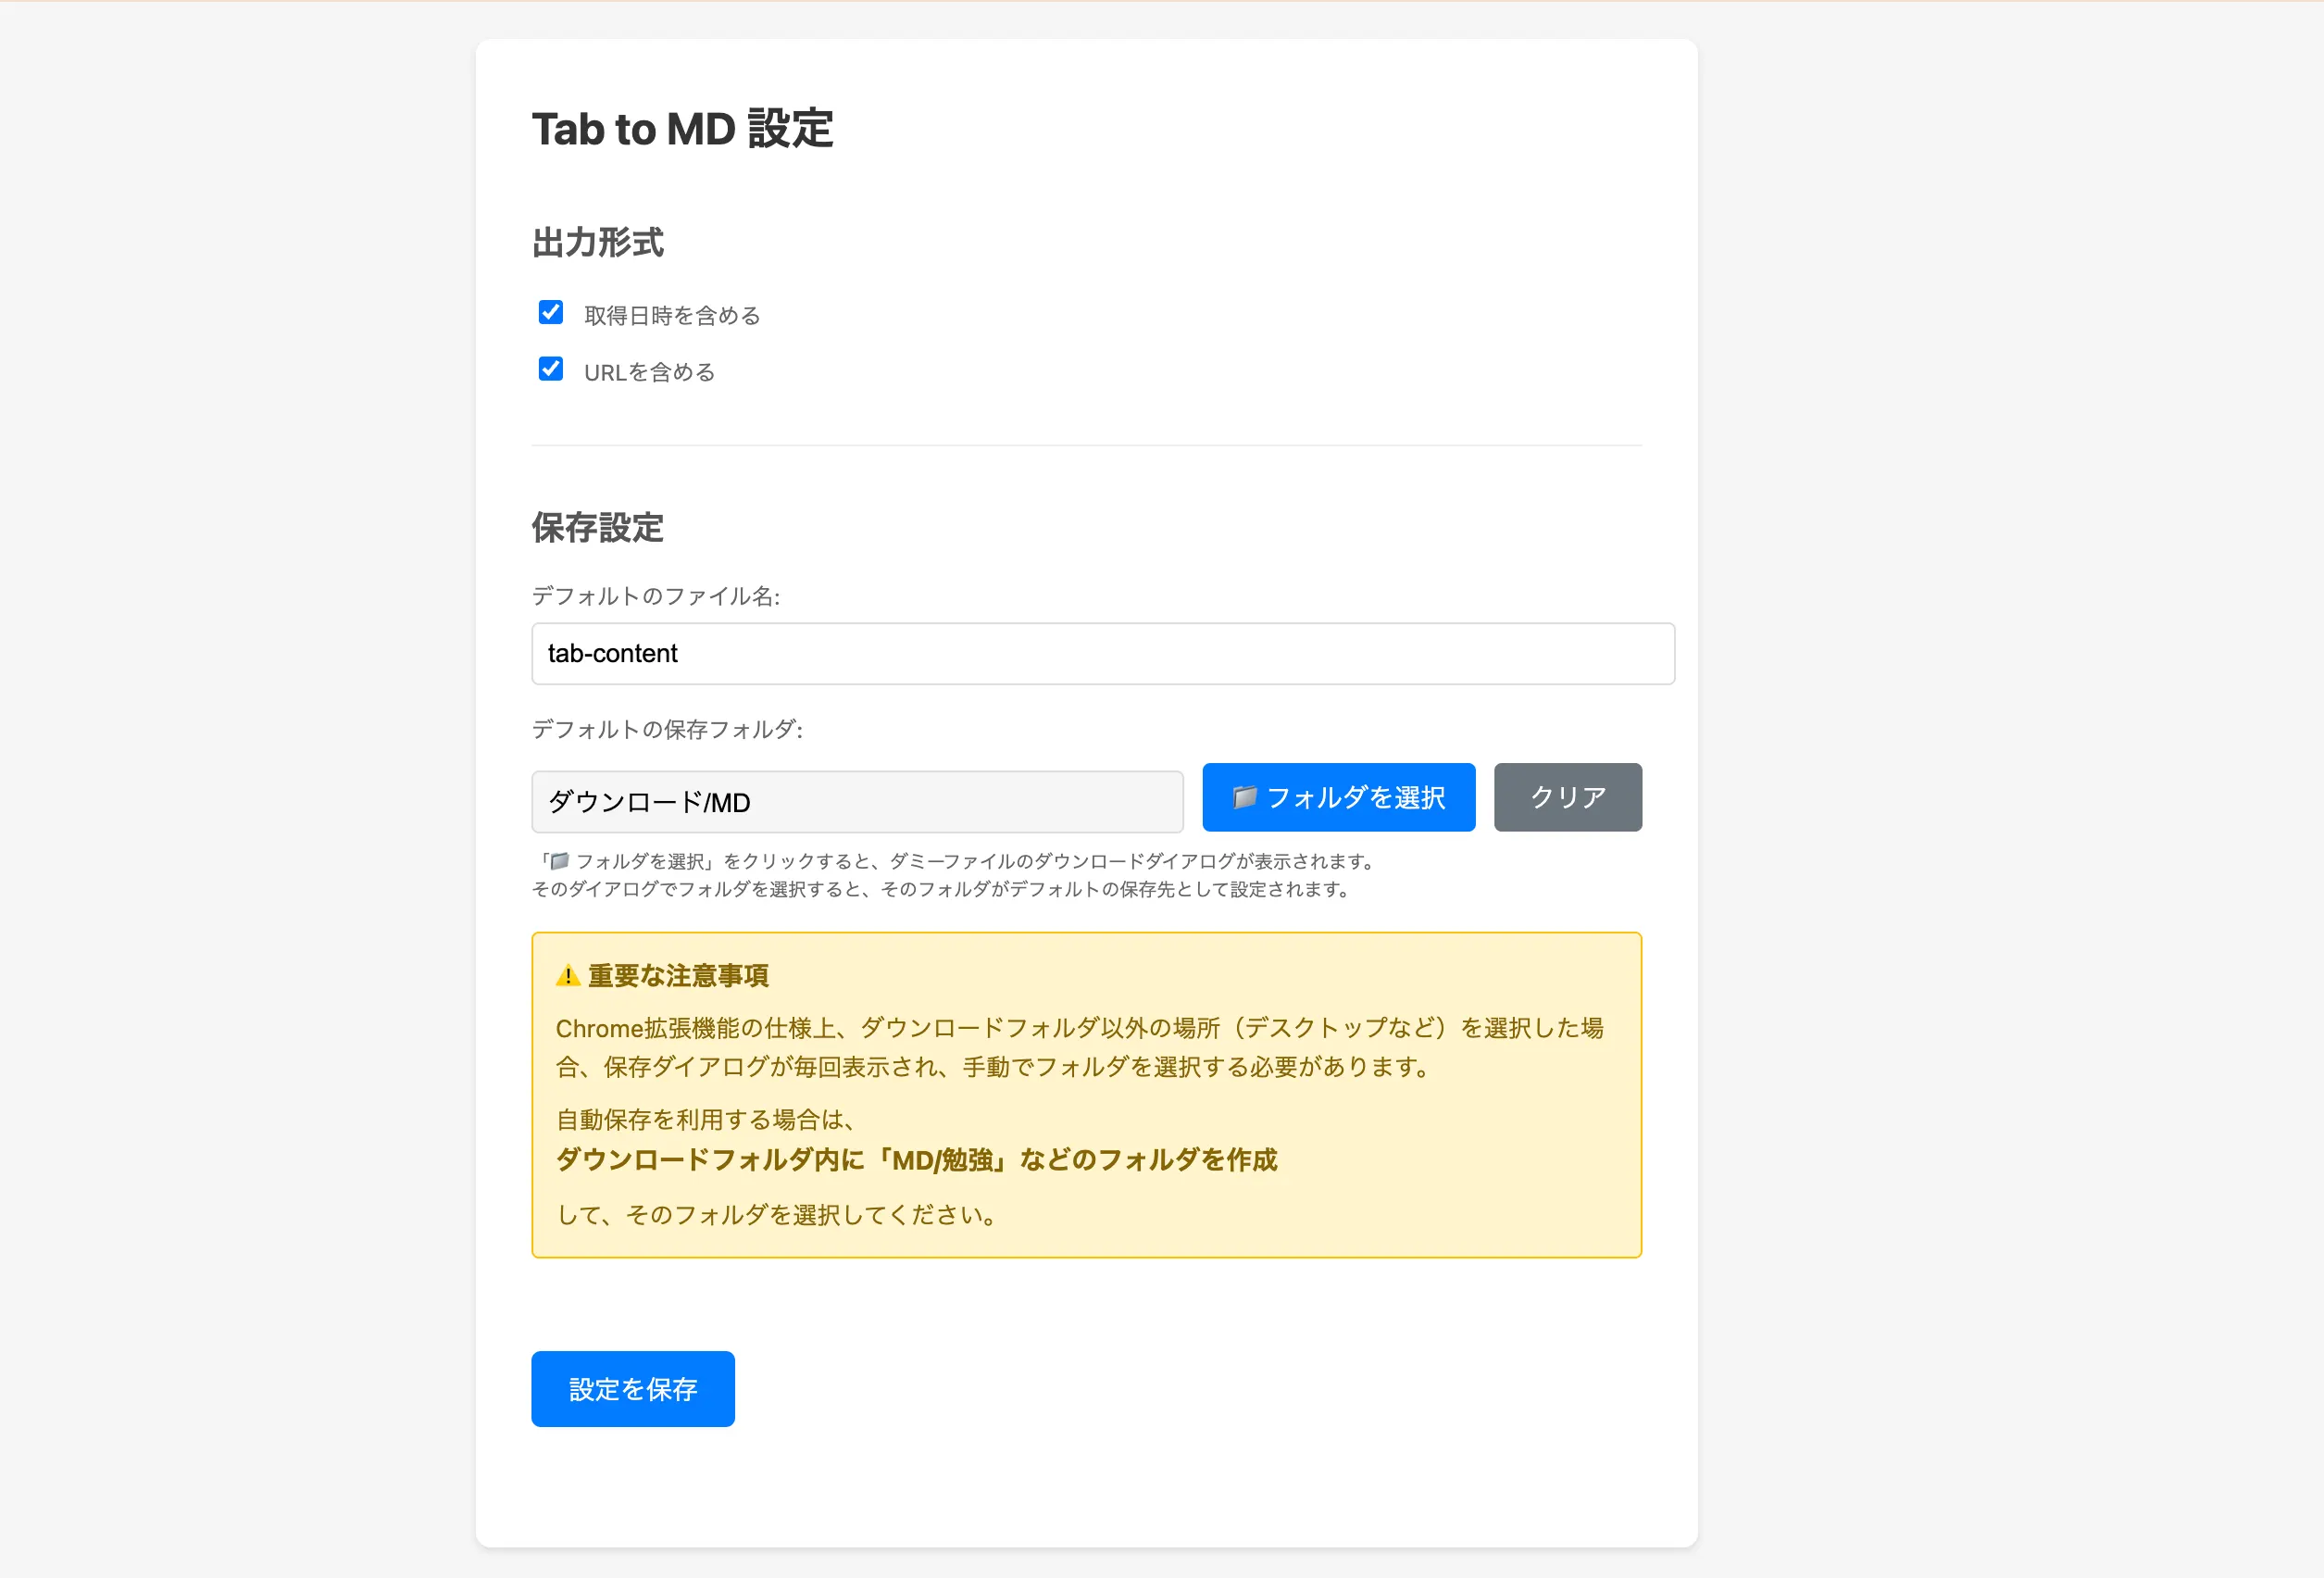
Task: Toggle the URLを含める checkbox
Action: 550,369
